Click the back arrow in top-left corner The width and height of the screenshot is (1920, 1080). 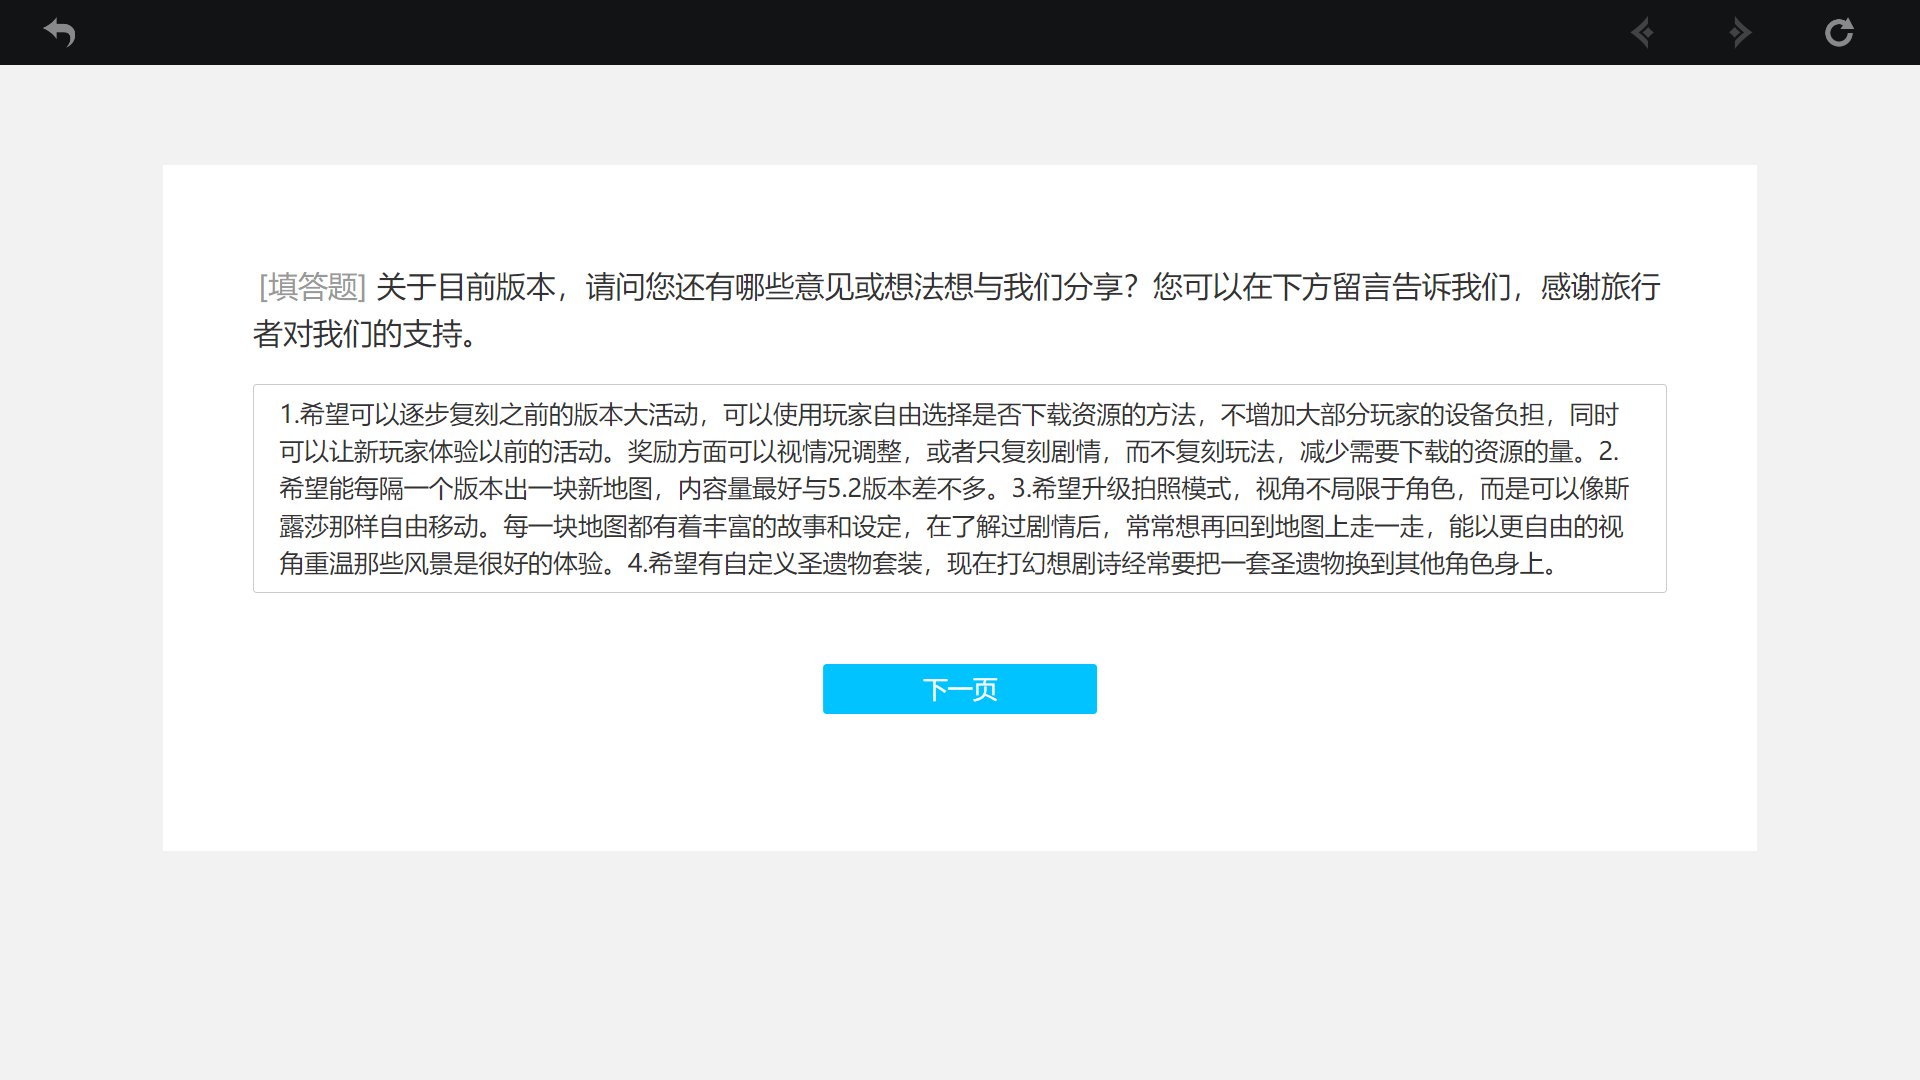pyautogui.click(x=60, y=33)
